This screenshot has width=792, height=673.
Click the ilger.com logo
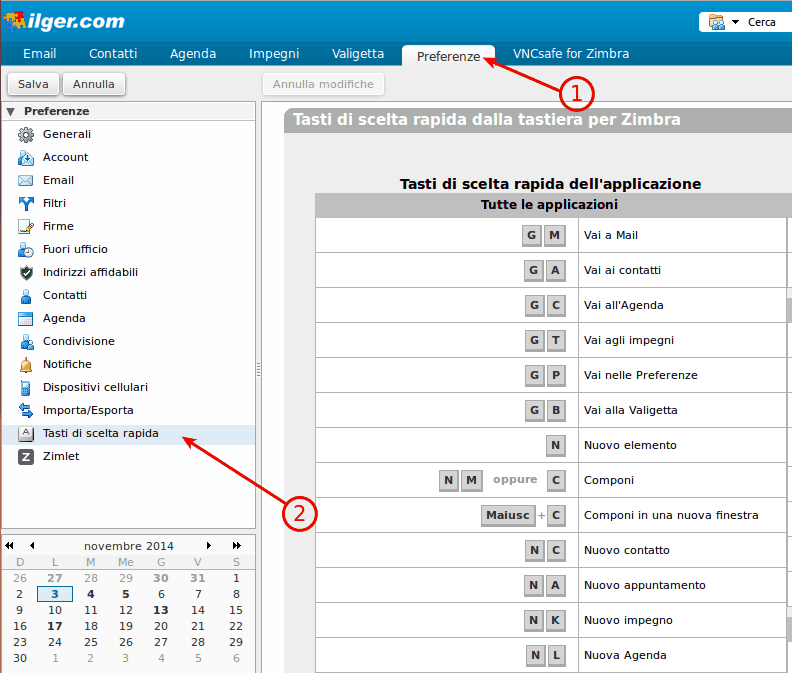click(64, 21)
